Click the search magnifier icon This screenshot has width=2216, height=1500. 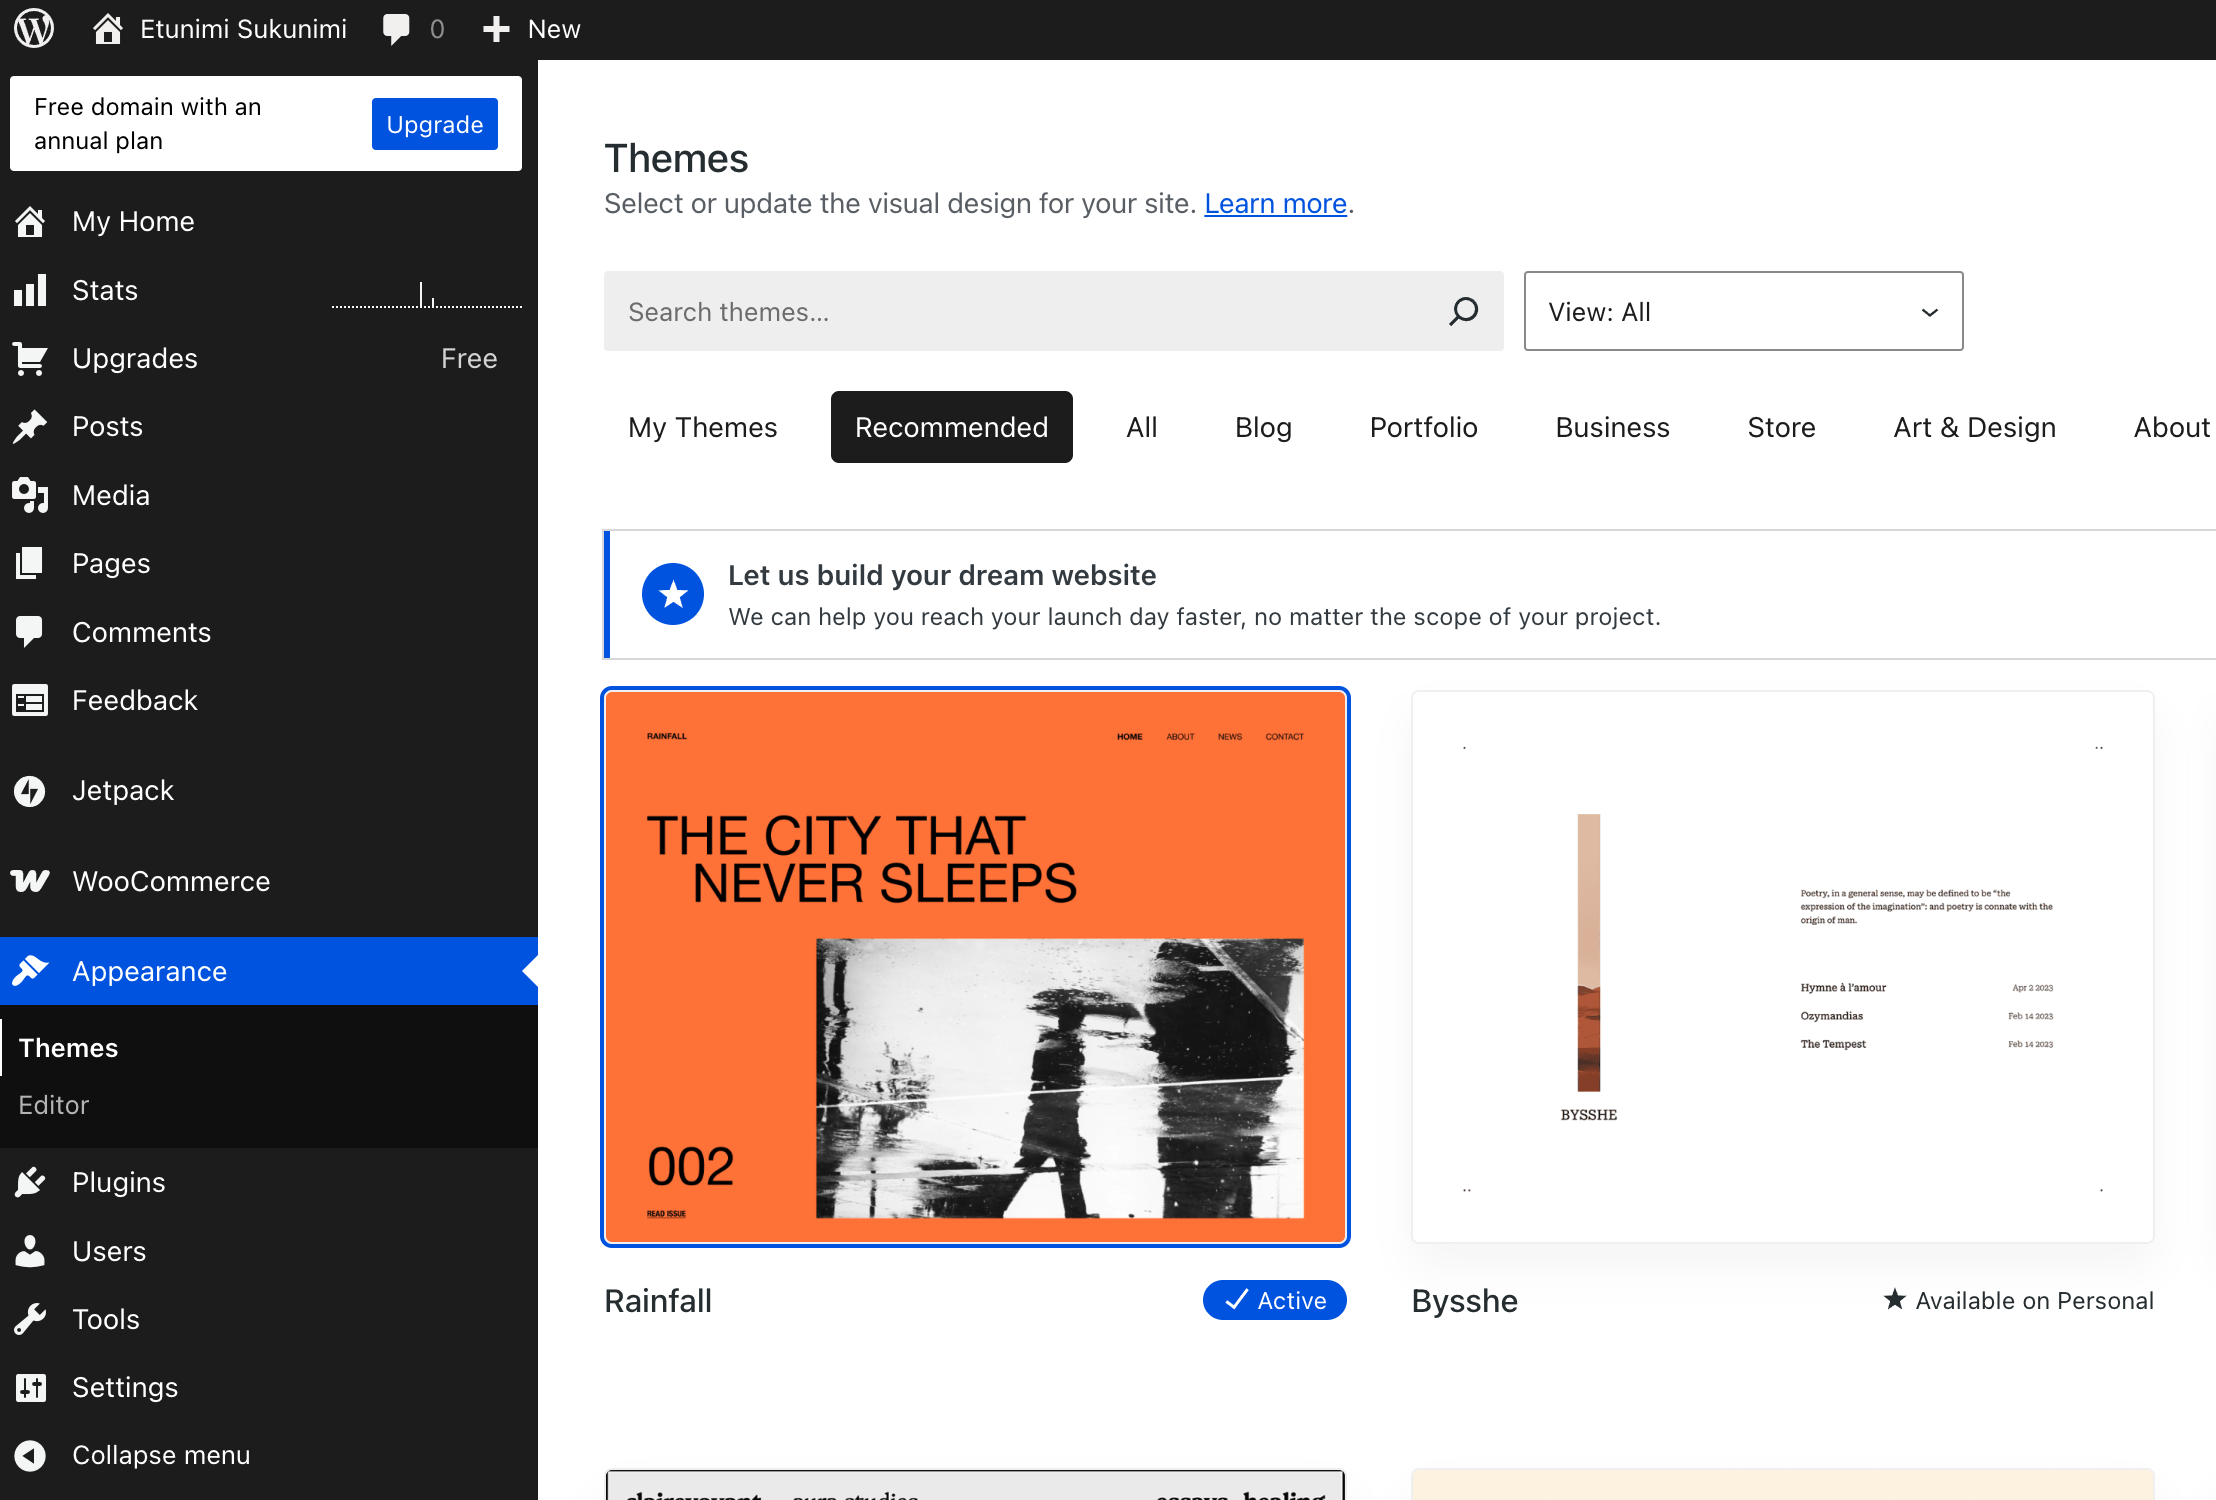click(1463, 311)
